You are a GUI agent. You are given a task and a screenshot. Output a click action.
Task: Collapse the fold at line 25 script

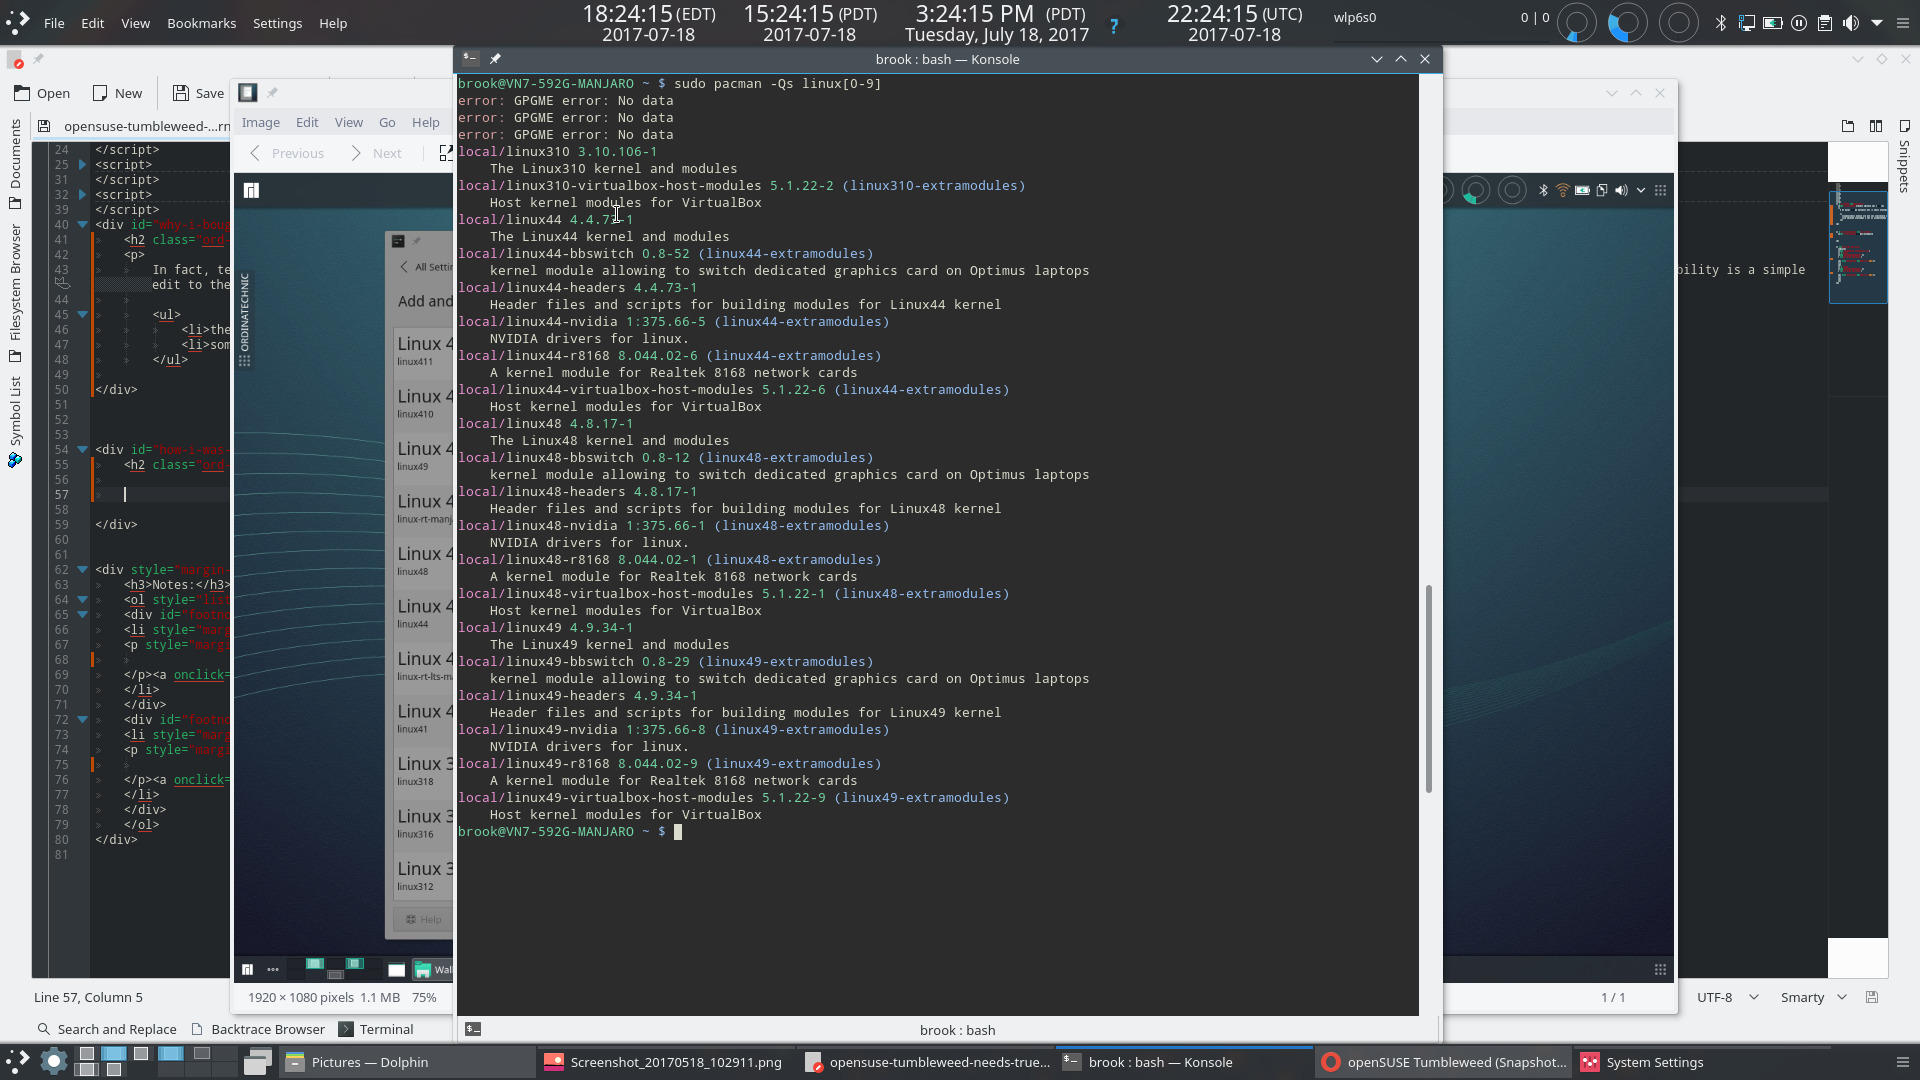click(82, 164)
